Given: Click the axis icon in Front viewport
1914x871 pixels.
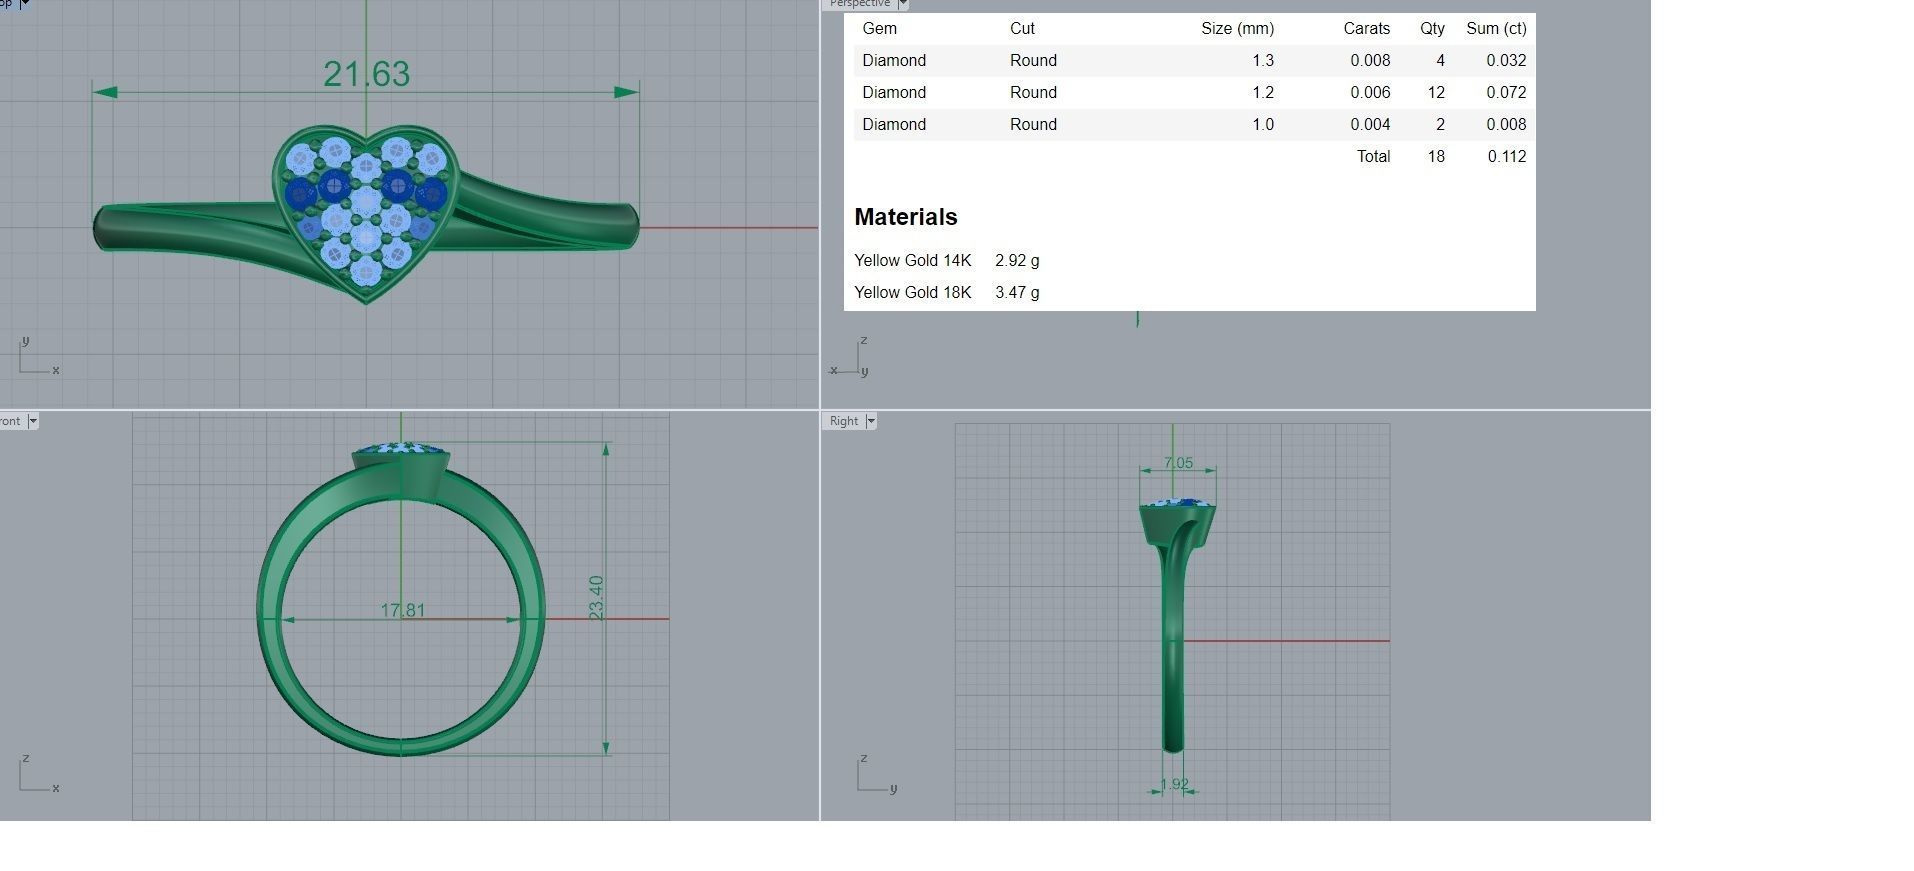Looking at the screenshot, I should pos(39,774).
